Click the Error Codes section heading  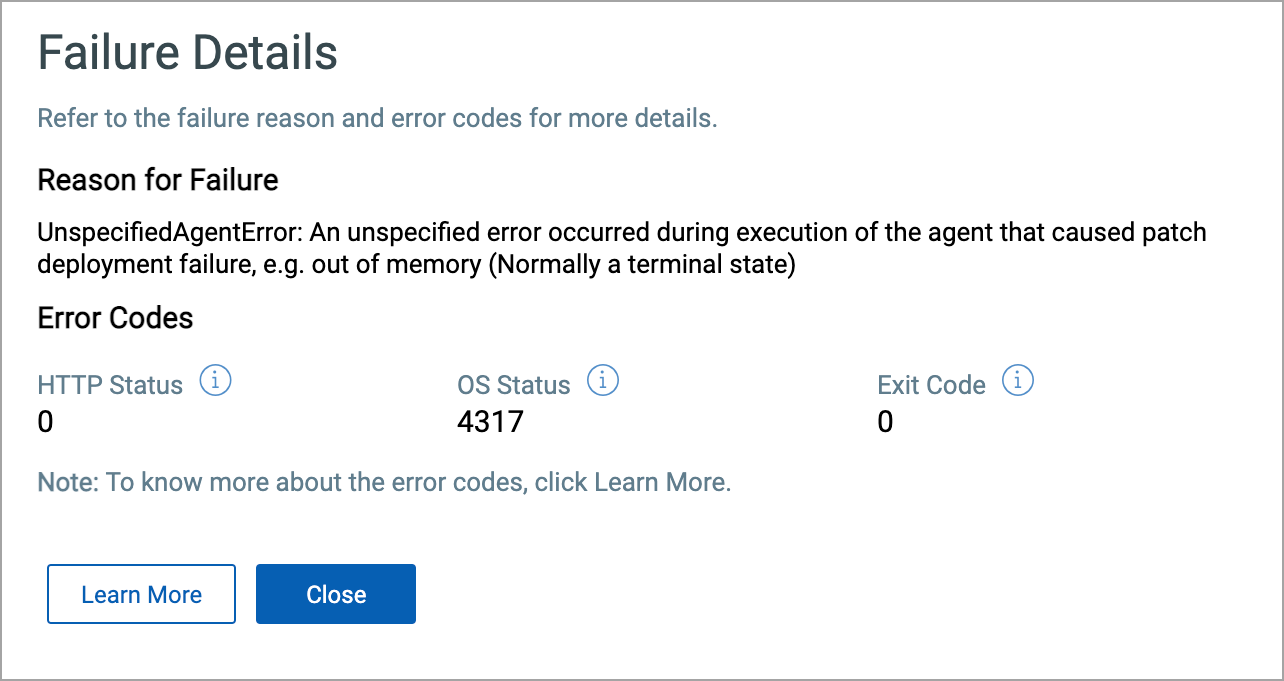tap(115, 318)
